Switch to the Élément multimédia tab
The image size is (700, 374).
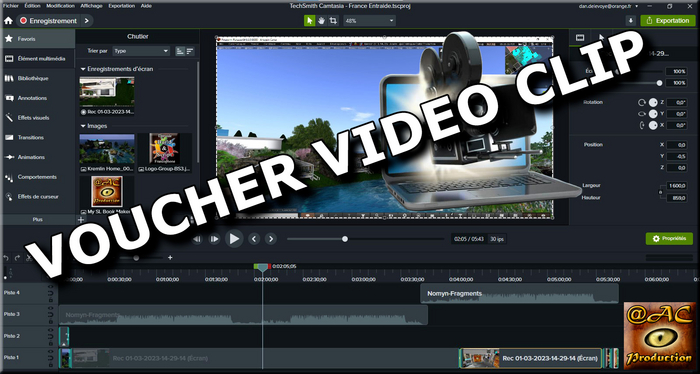(38, 58)
